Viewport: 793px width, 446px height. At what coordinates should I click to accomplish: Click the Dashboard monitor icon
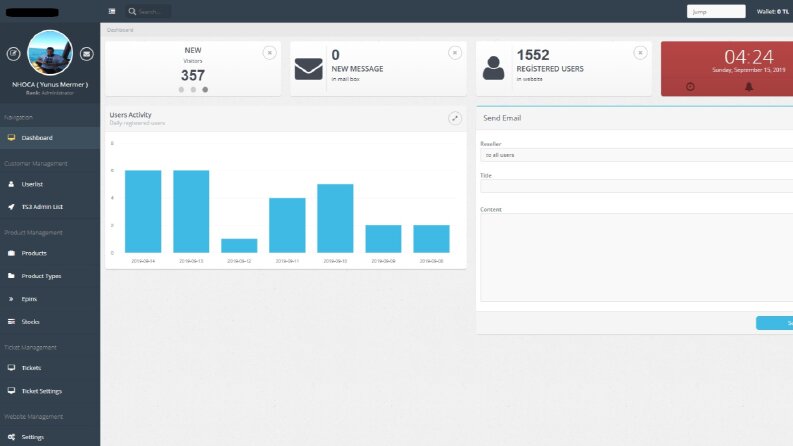click(11, 138)
